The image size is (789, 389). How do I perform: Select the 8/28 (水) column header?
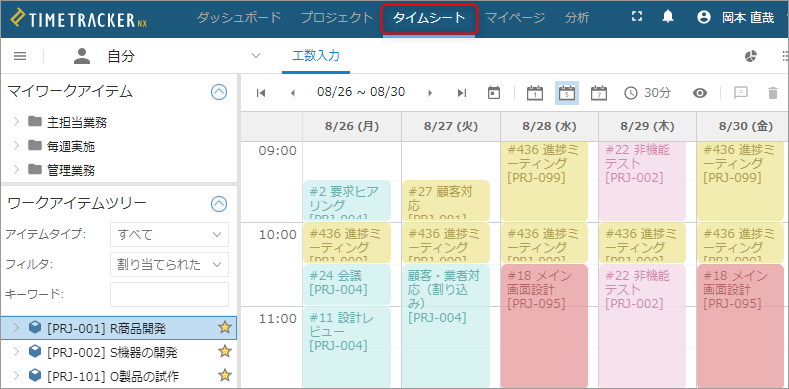pos(549,126)
